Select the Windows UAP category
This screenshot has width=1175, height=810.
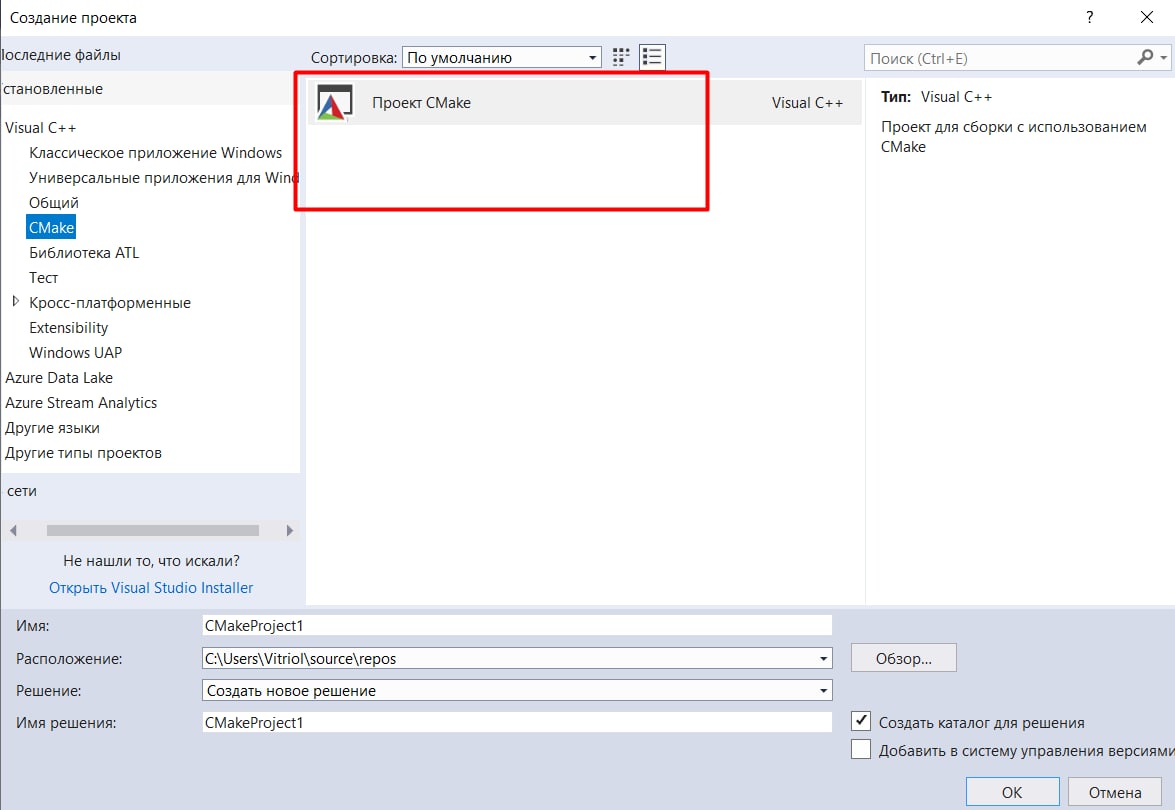75,352
